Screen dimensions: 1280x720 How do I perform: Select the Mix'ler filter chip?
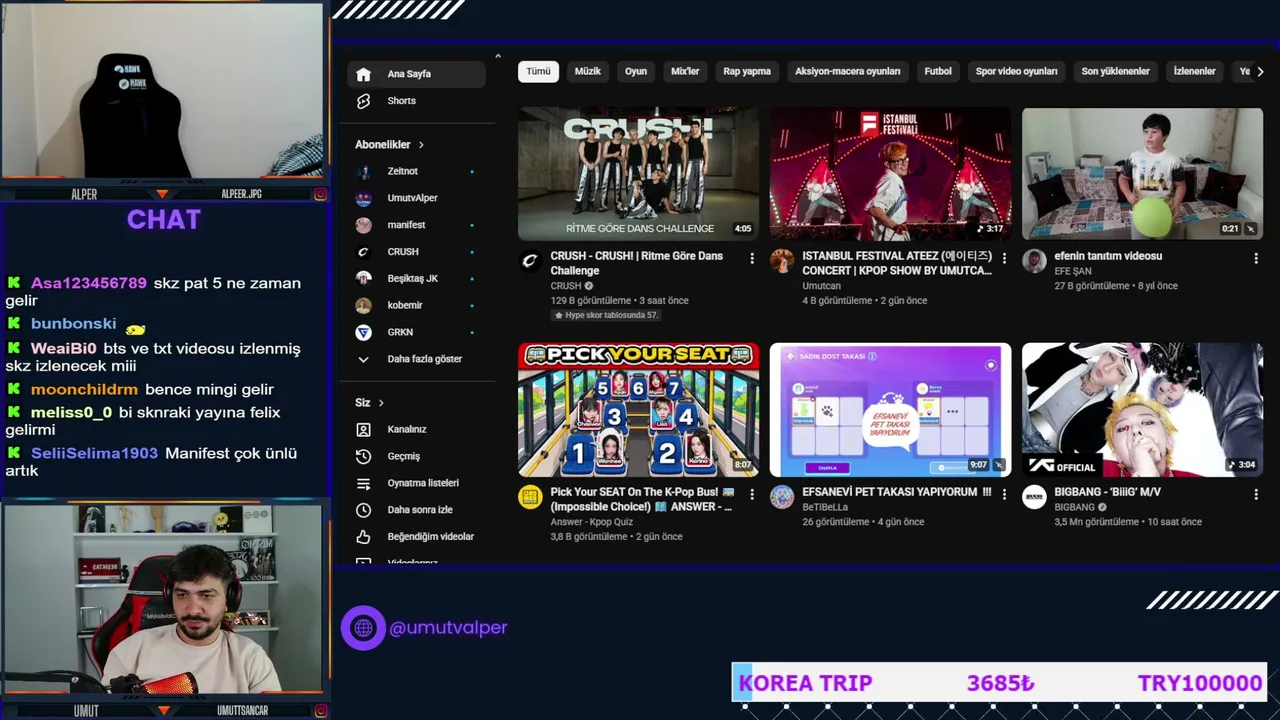pos(685,72)
